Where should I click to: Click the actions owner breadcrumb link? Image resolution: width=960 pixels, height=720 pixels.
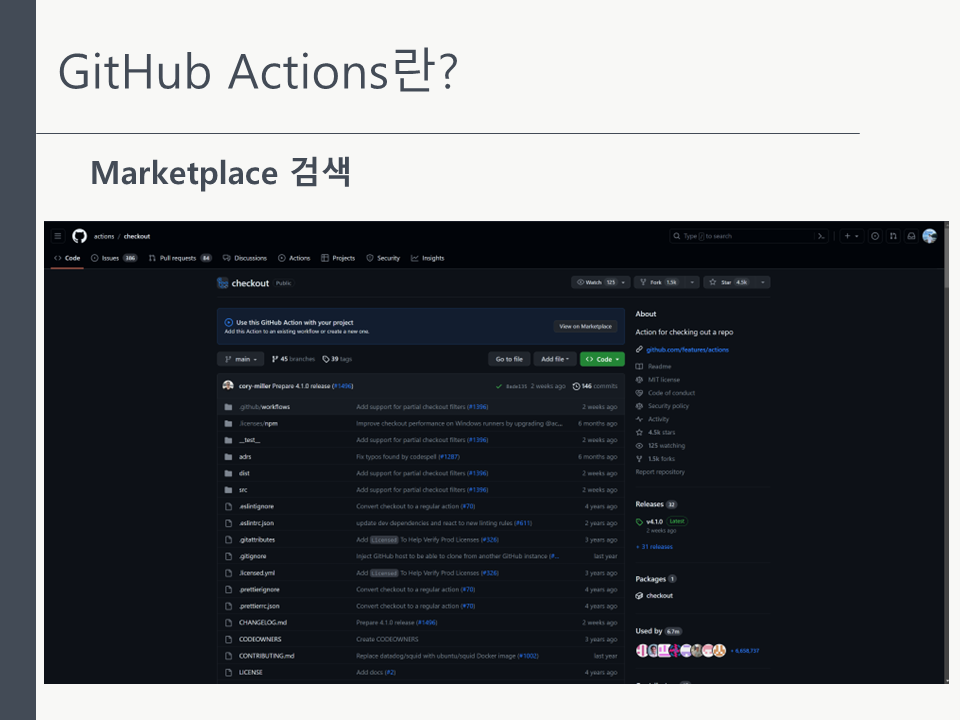(x=104, y=236)
